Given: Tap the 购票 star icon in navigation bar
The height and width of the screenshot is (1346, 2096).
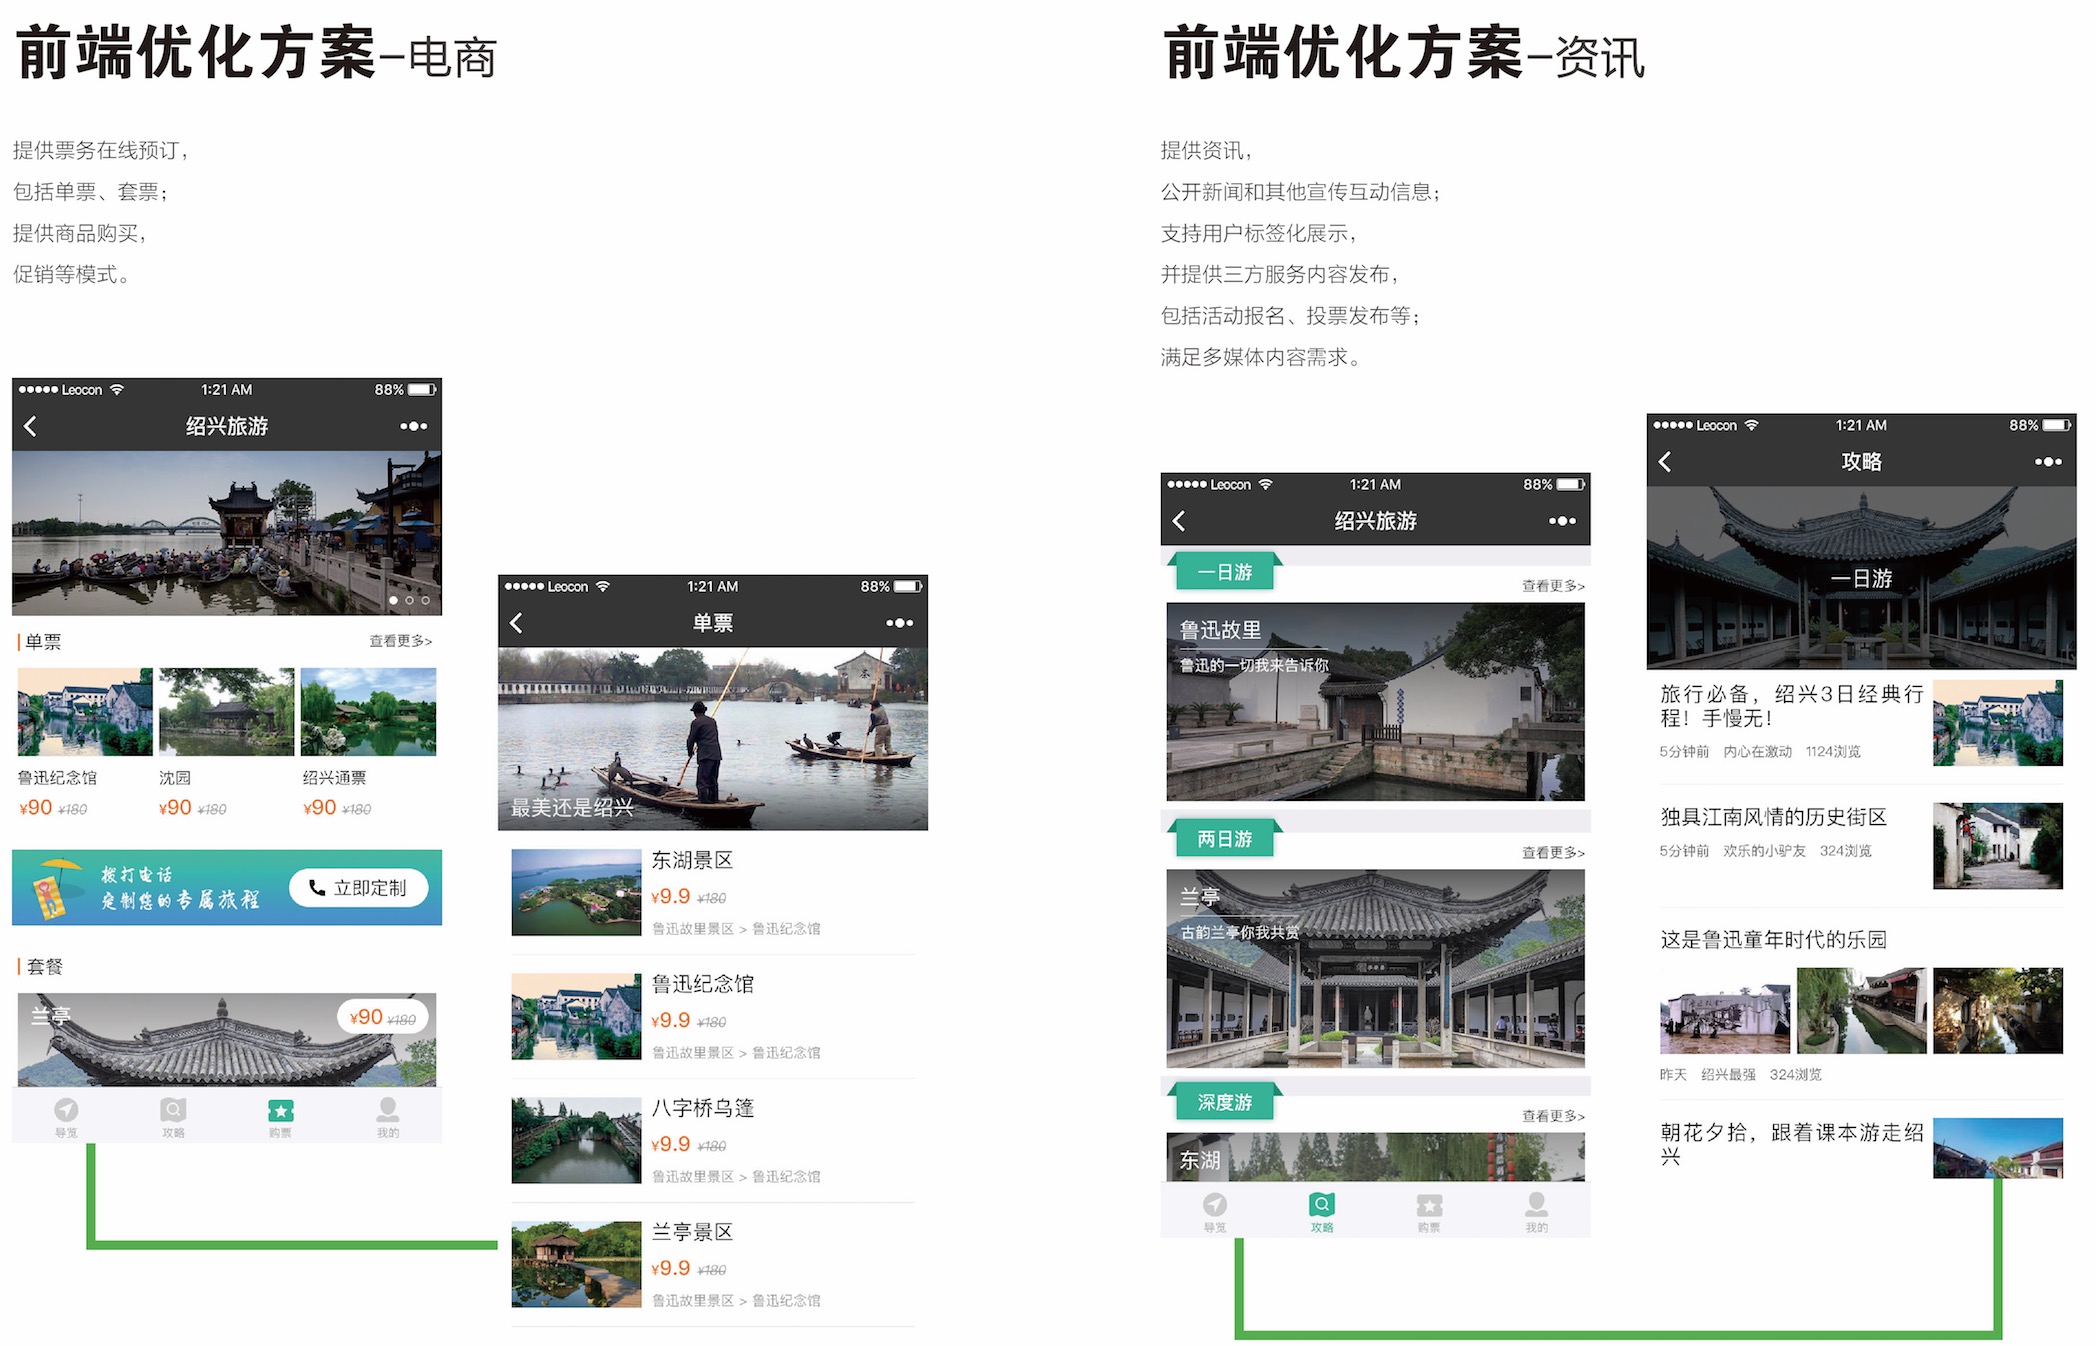Looking at the screenshot, I should tap(281, 1109).
